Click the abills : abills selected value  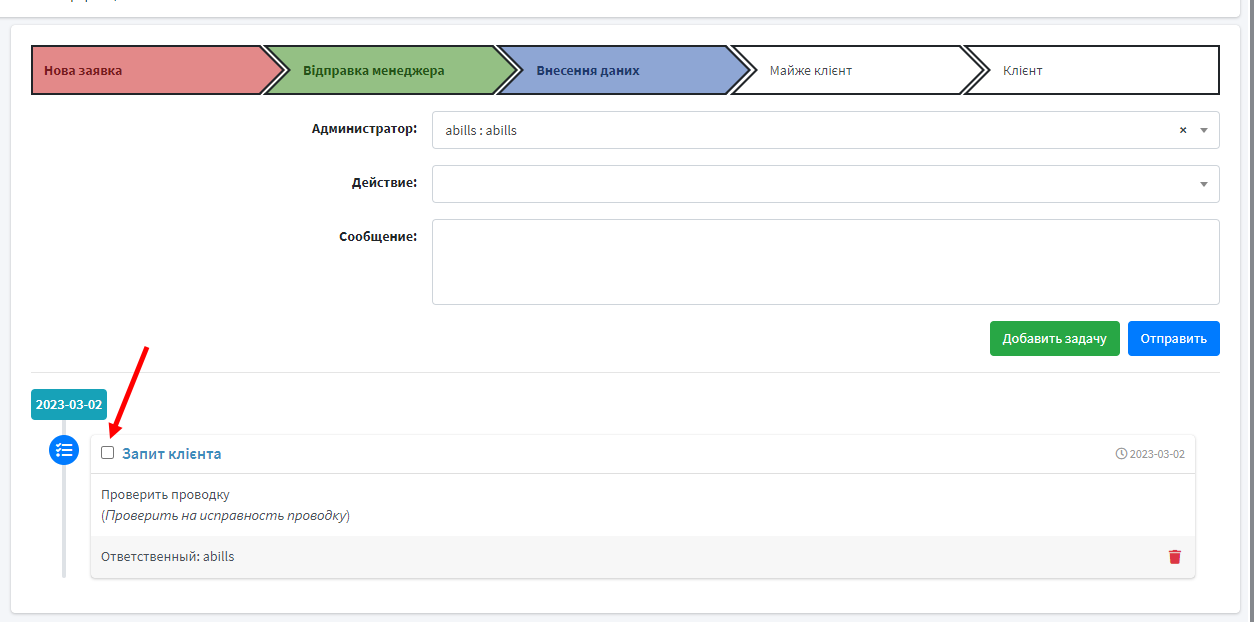point(481,130)
